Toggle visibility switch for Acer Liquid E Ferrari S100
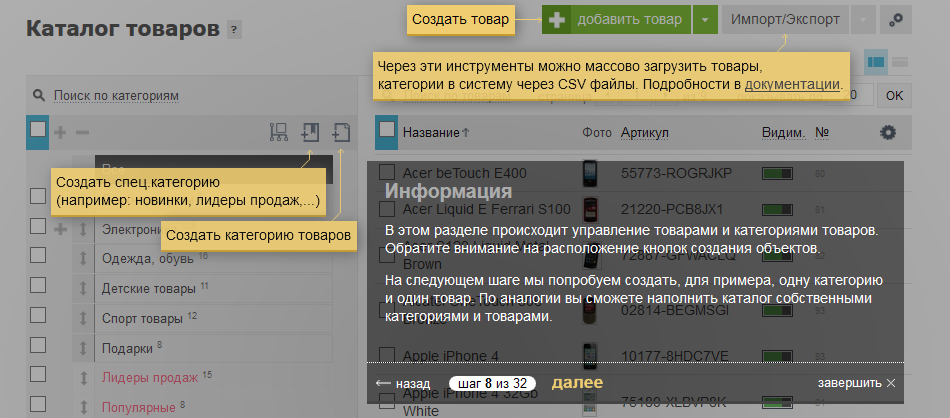This screenshot has height=418, width=950. [x=777, y=210]
